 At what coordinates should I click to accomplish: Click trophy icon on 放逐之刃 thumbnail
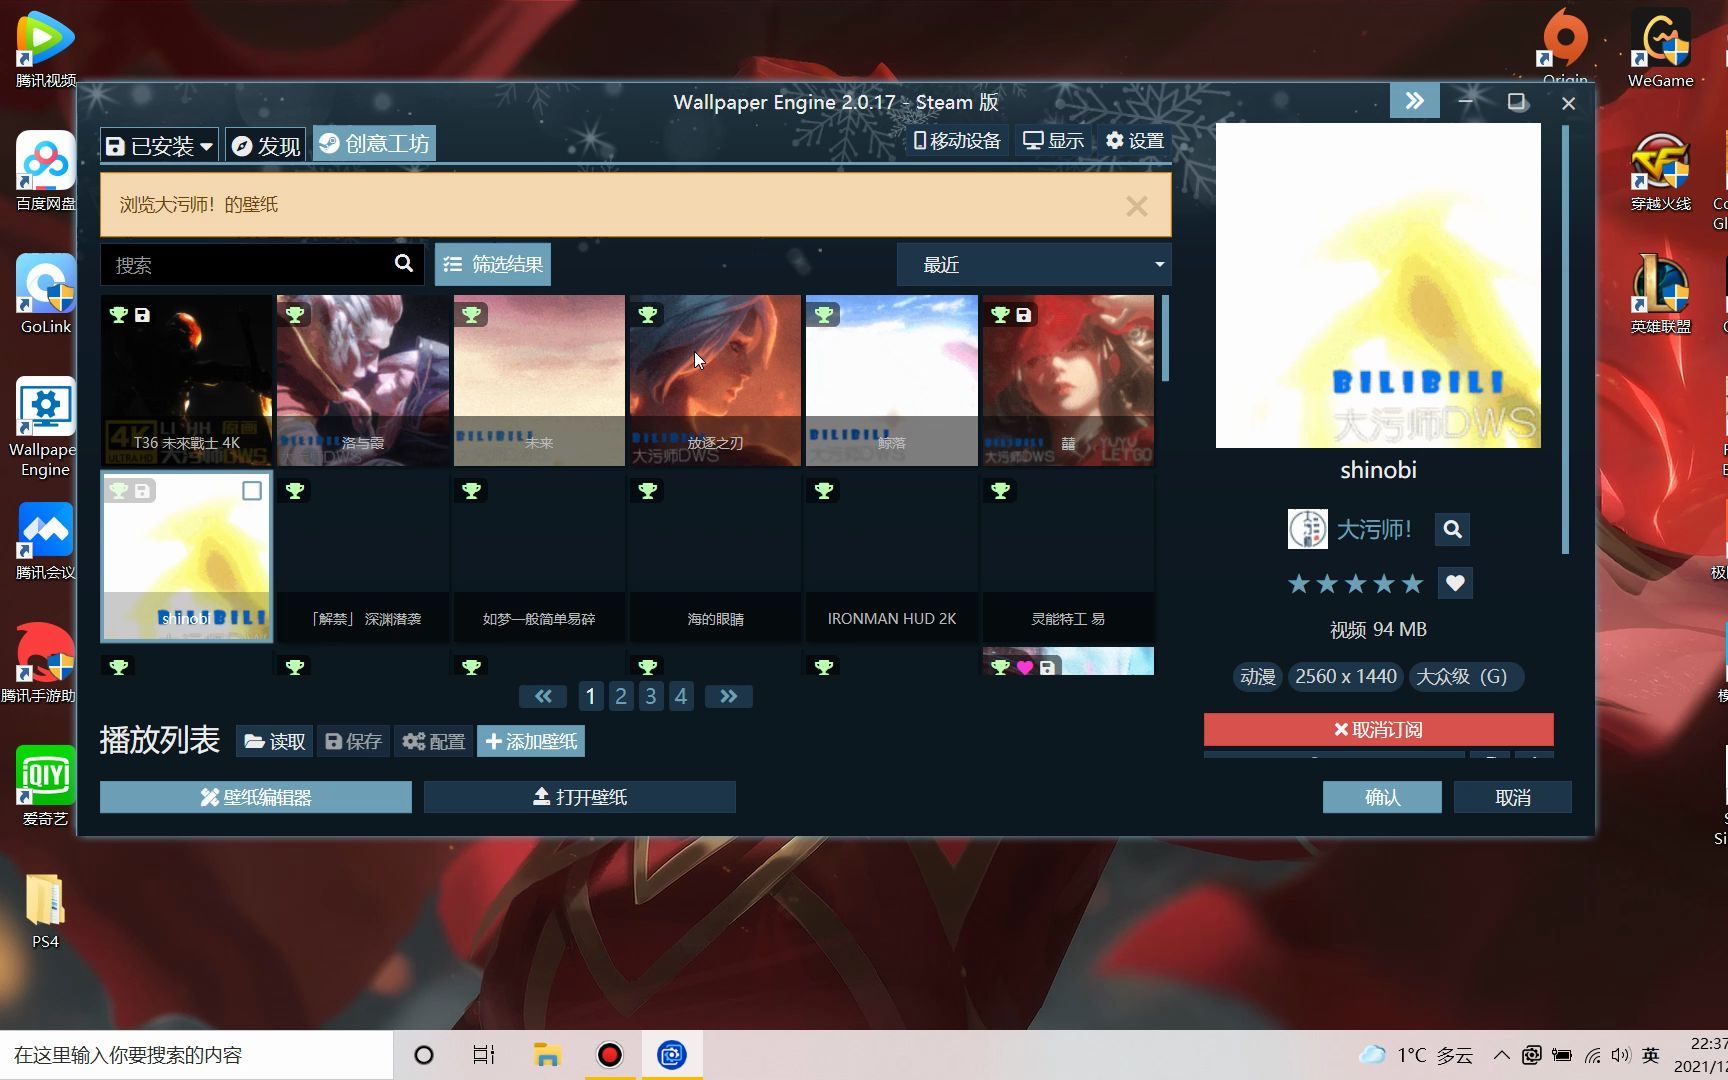coord(648,315)
